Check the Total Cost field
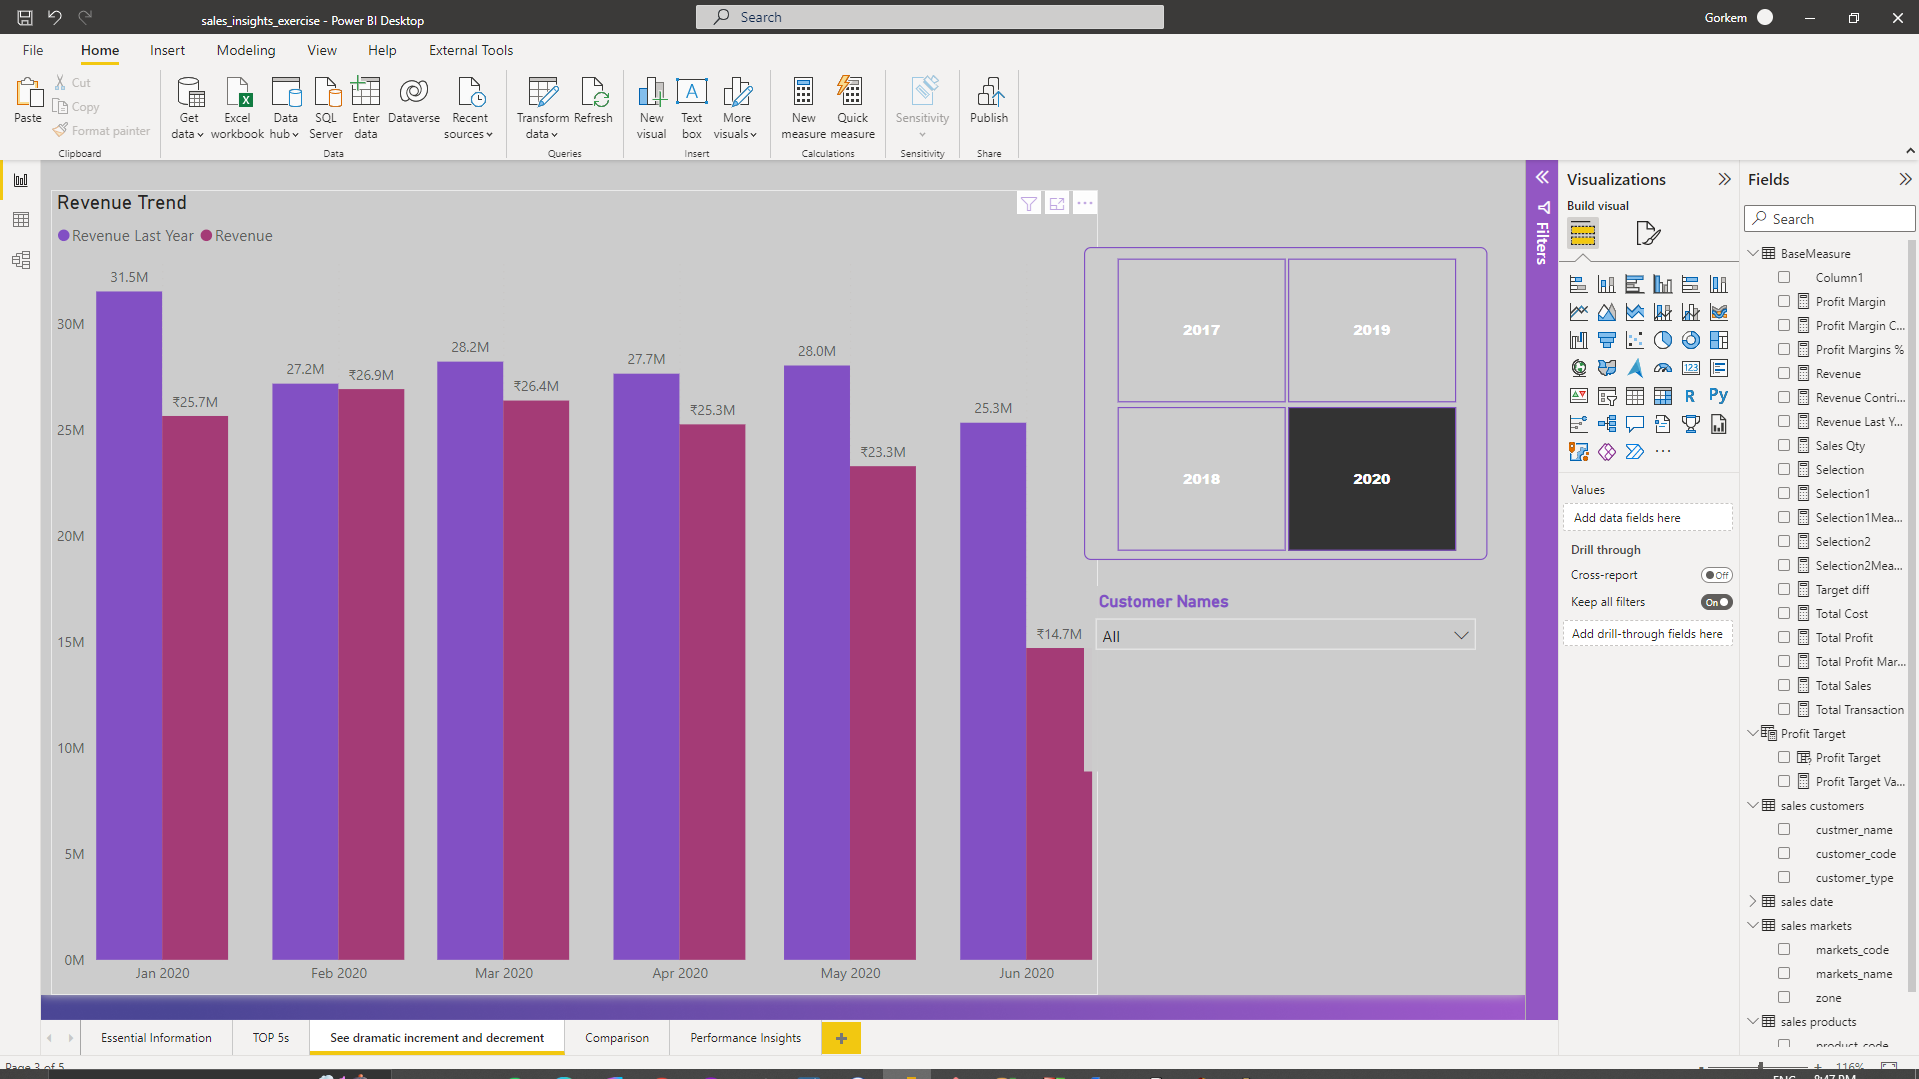This screenshot has height=1079, width=1919. click(1784, 613)
